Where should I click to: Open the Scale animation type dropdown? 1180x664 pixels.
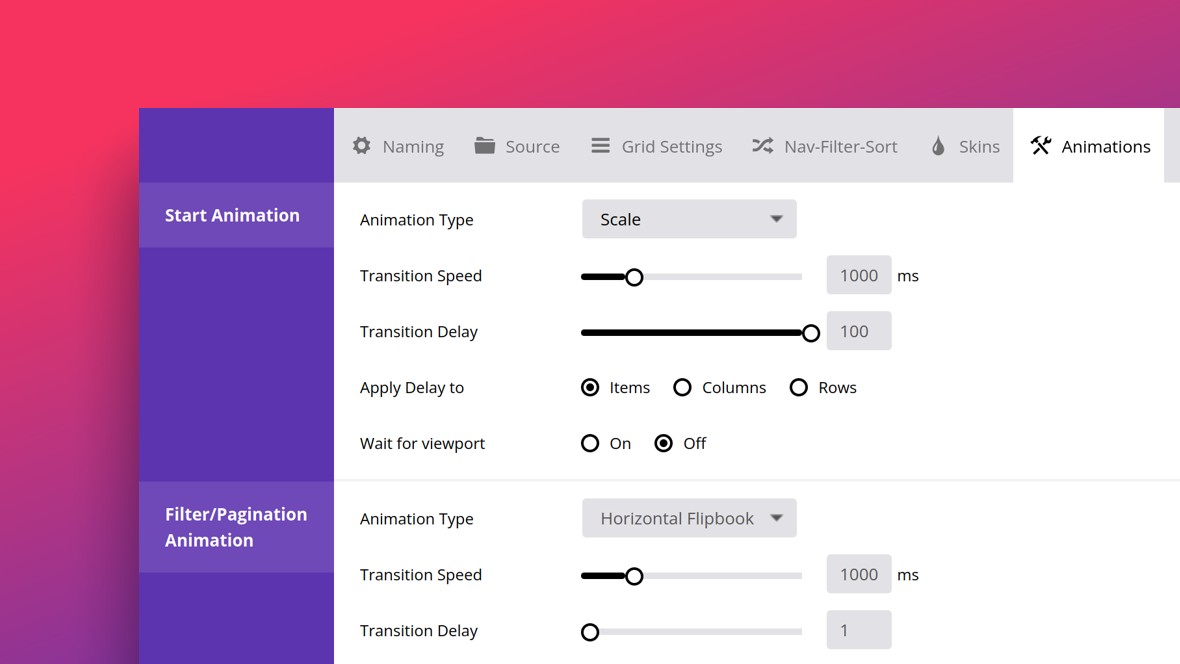pos(689,219)
